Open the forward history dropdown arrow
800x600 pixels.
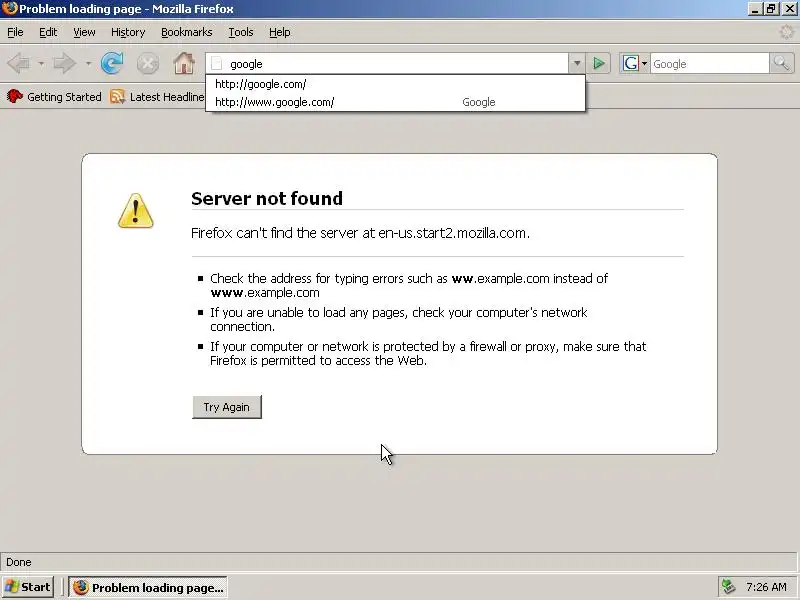pyautogui.click(x=88, y=64)
